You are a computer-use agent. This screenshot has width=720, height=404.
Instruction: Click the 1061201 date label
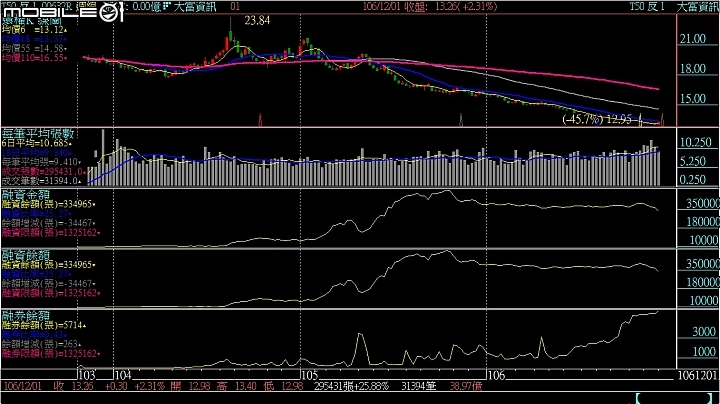(x=697, y=376)
